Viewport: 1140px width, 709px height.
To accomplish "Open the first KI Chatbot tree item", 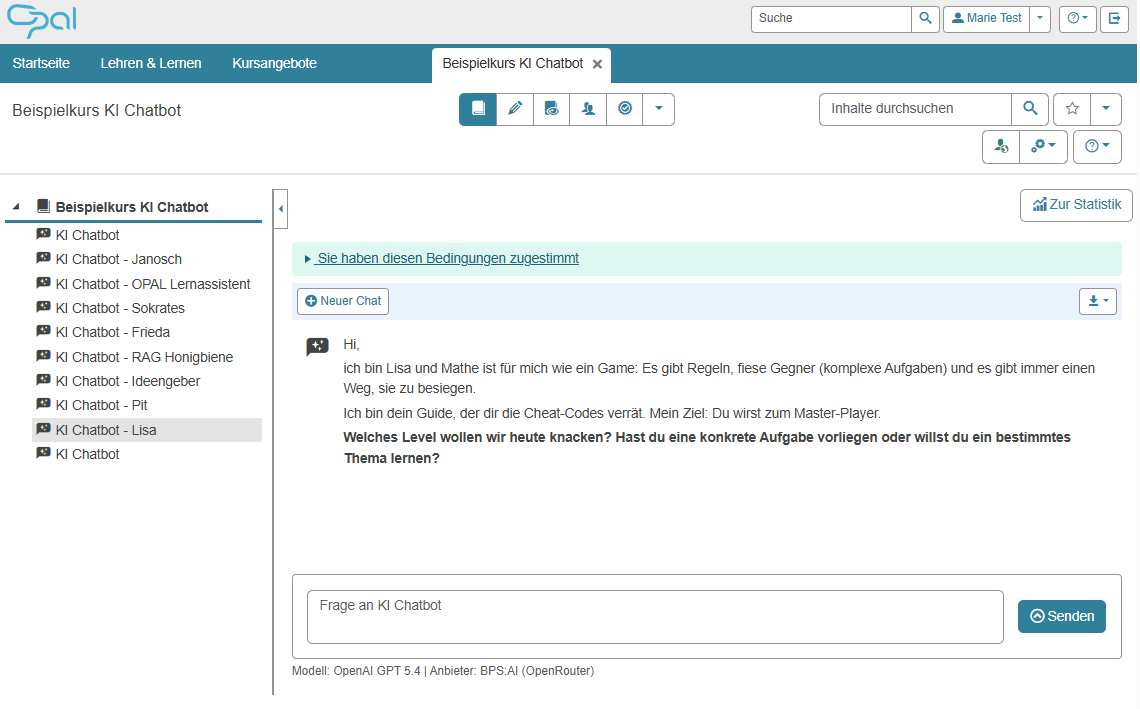I will 87,236.
